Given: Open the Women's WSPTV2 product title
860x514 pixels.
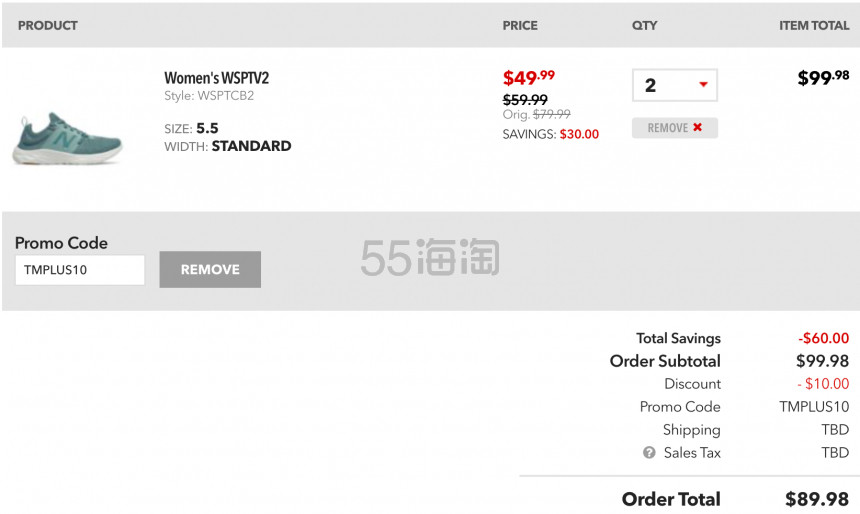Looking at the screenshot, I should point(217,78).
